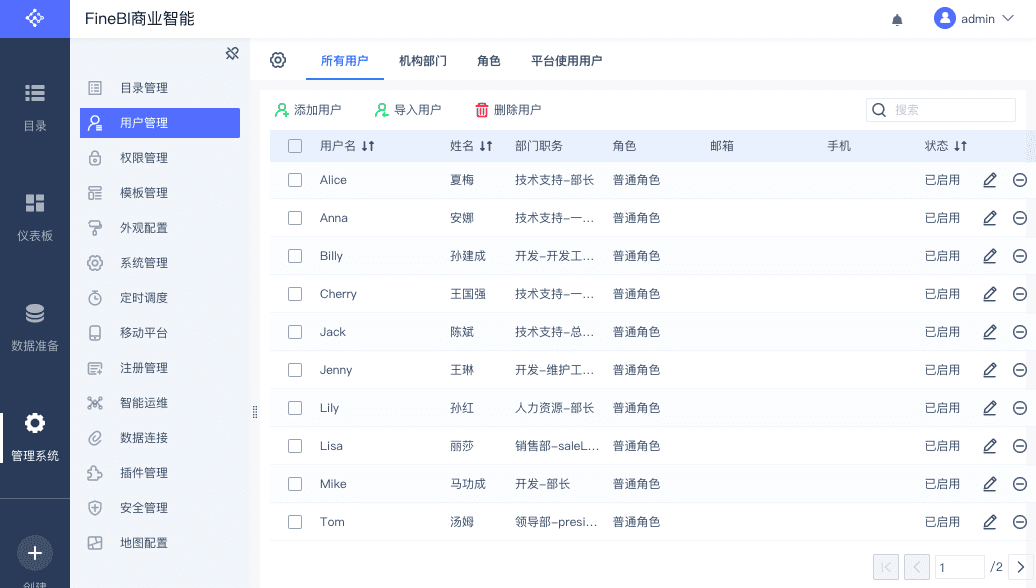The width and height of the screenshot is (1036, 588).
Task: Click the 删除用户 button
Action: (x=508, y=110)
